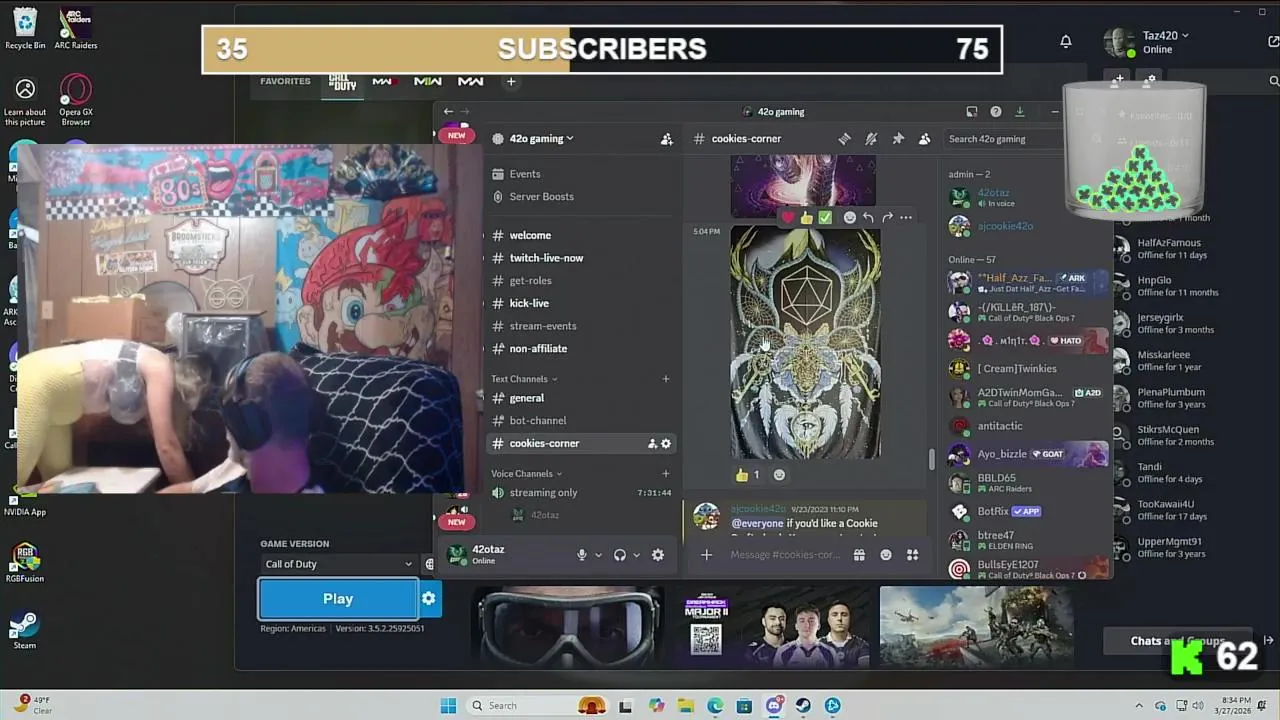
Task: Open apps icon in message bar
Action: [x=912, y=555]
